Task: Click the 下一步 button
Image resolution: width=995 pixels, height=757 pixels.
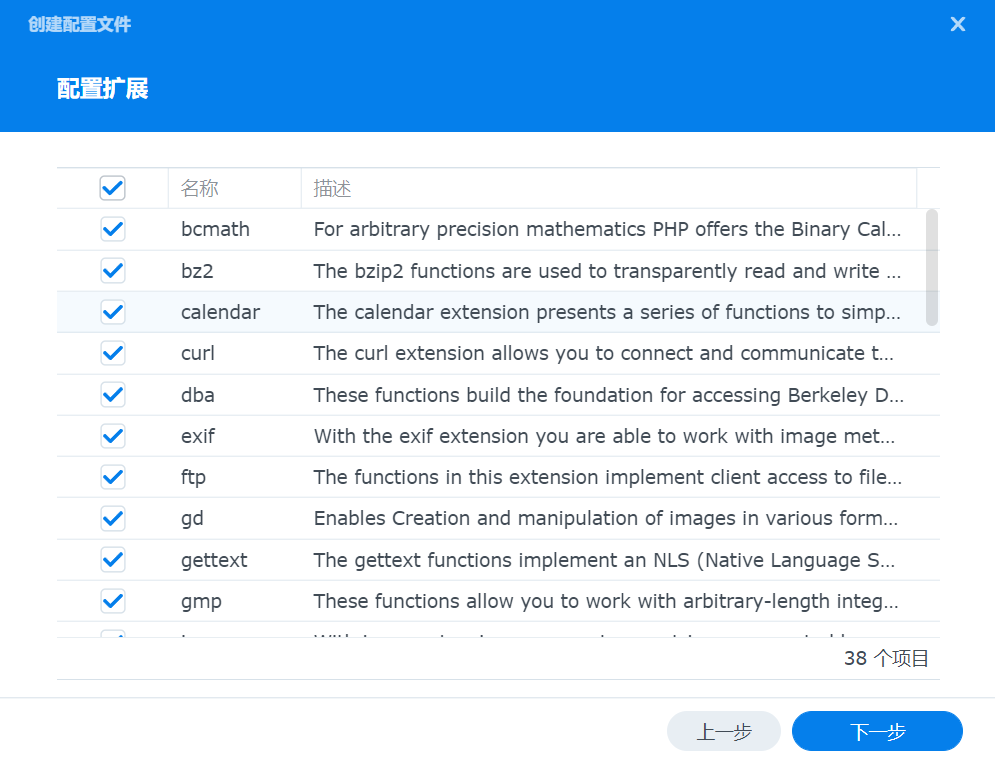Action: pyautogui.click(x=877, y=731)
